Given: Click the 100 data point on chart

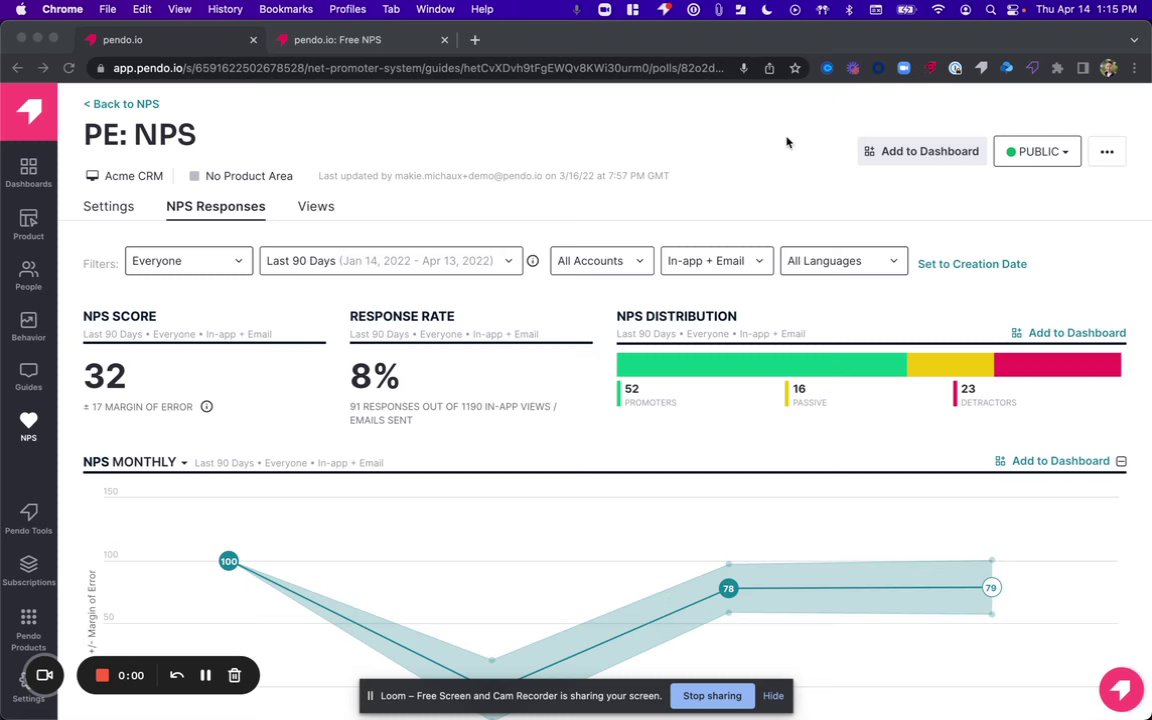Looking at the screenshot, I should 228,561.
